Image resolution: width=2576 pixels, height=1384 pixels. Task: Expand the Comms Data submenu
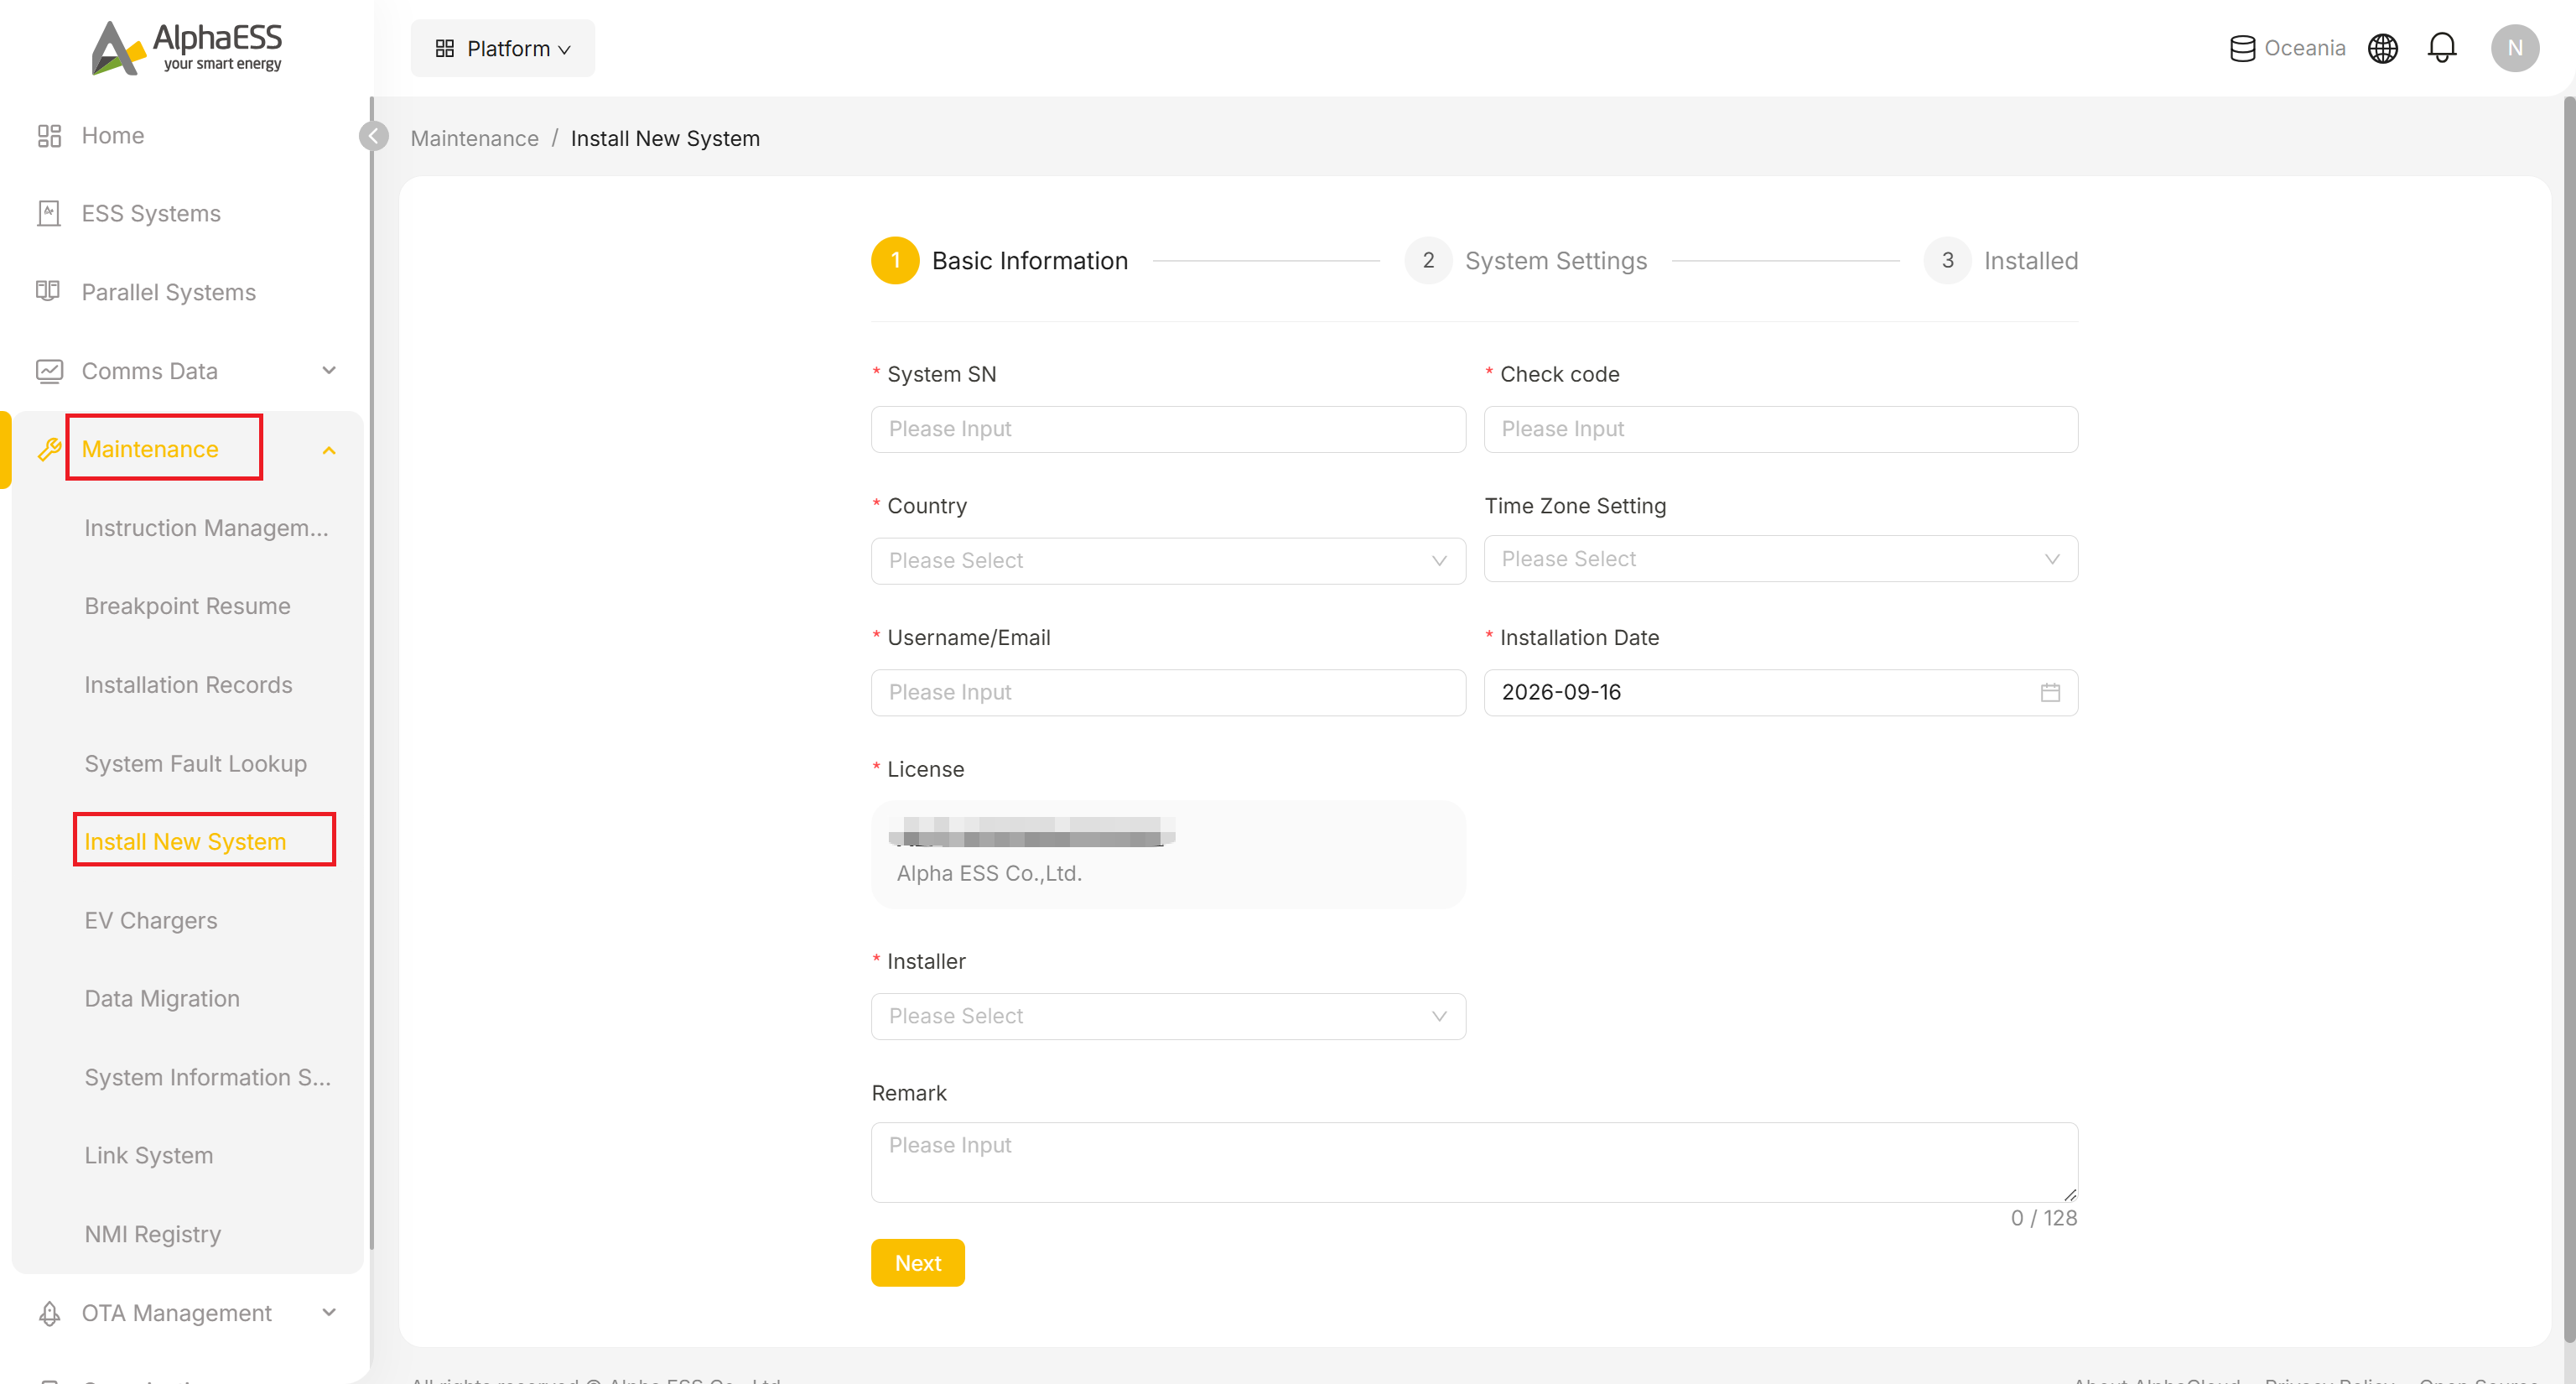[x=329, y=371]
